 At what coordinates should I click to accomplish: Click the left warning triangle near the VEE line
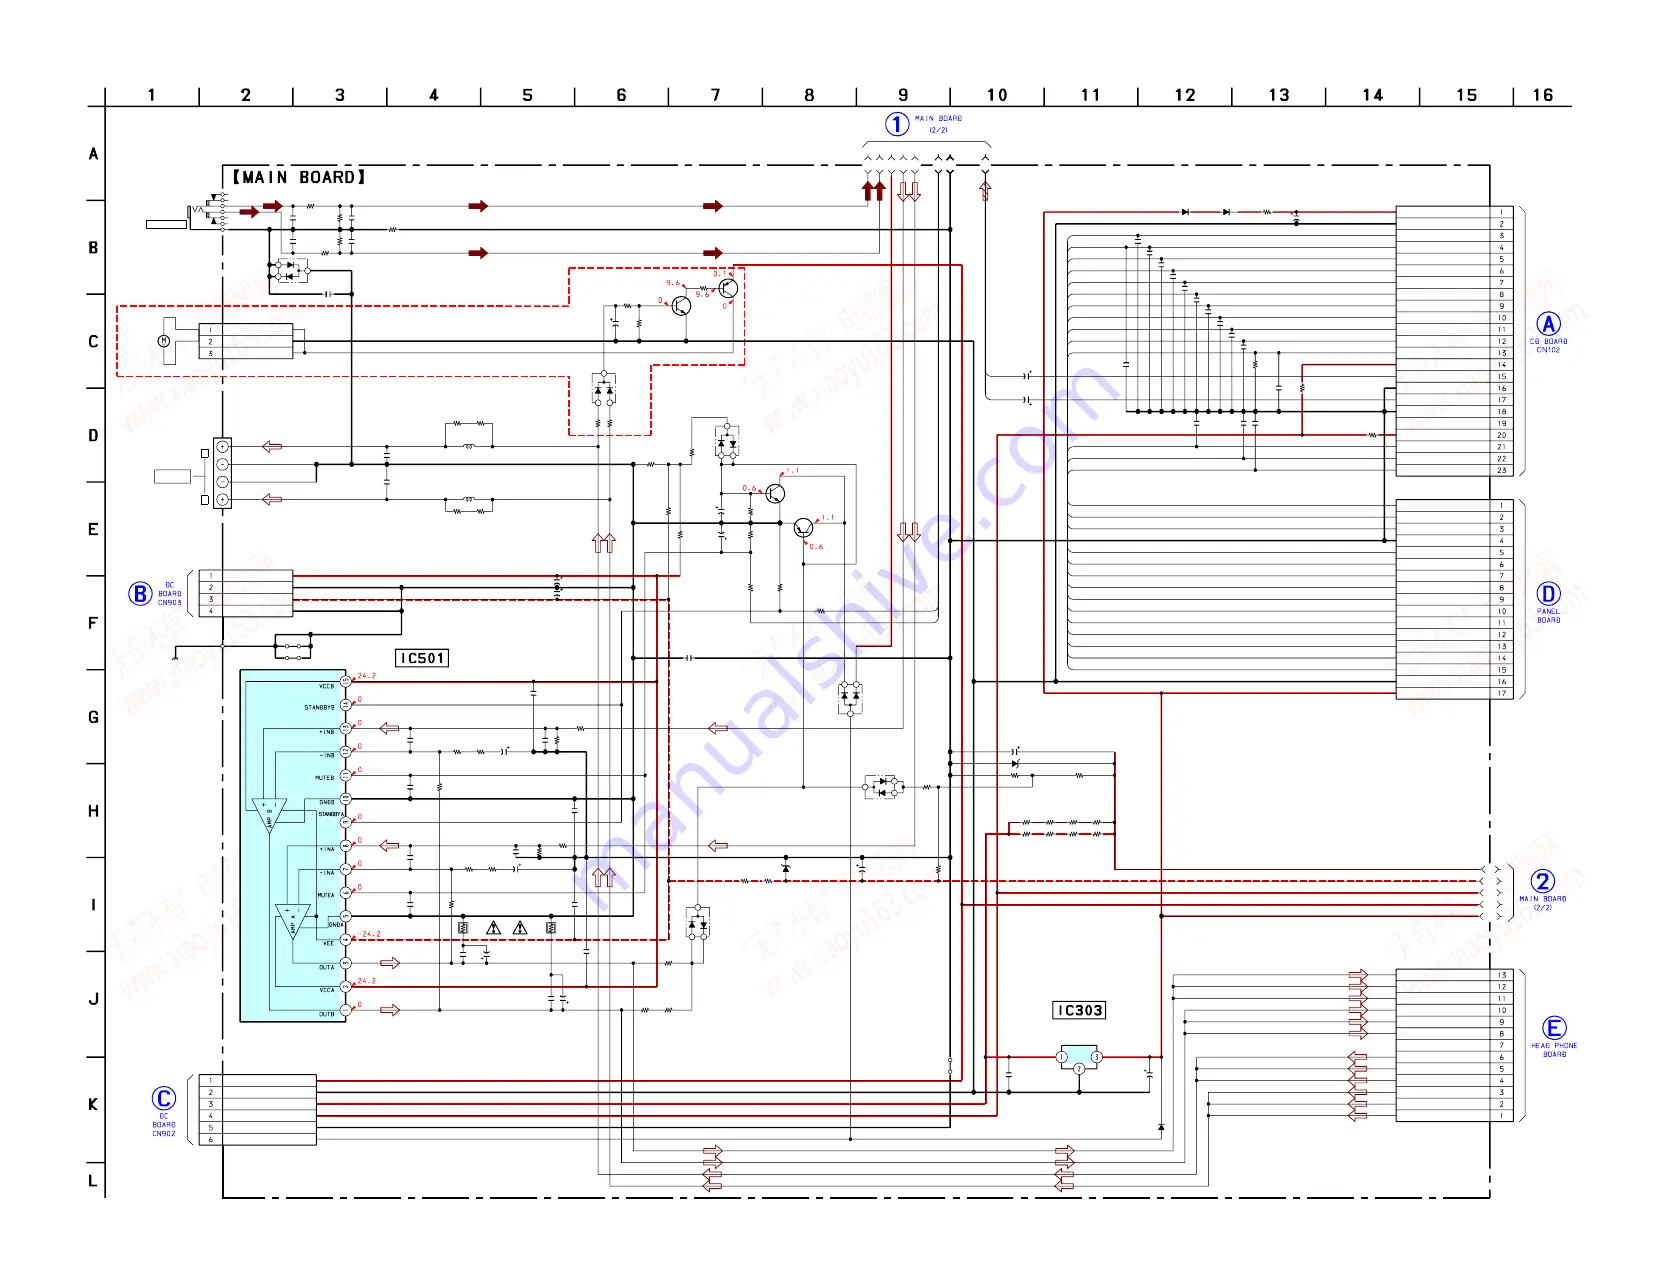coord(493,928)
